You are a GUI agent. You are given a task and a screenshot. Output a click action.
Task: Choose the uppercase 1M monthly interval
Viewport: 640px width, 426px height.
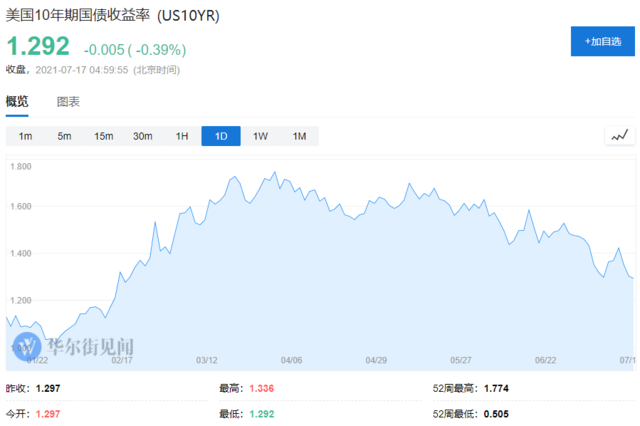(299, 136)
